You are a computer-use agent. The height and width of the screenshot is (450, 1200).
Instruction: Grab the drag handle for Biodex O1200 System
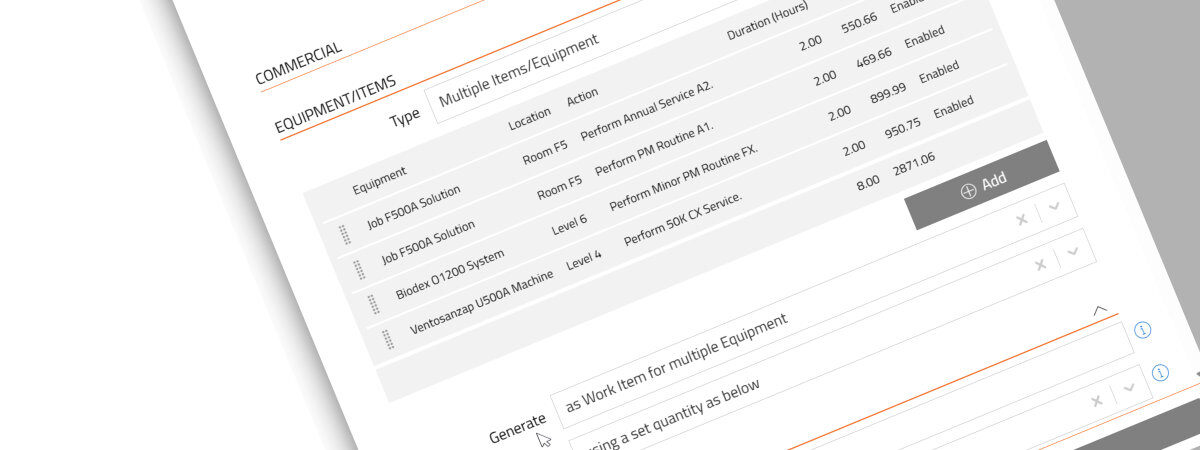coord(373,304)
